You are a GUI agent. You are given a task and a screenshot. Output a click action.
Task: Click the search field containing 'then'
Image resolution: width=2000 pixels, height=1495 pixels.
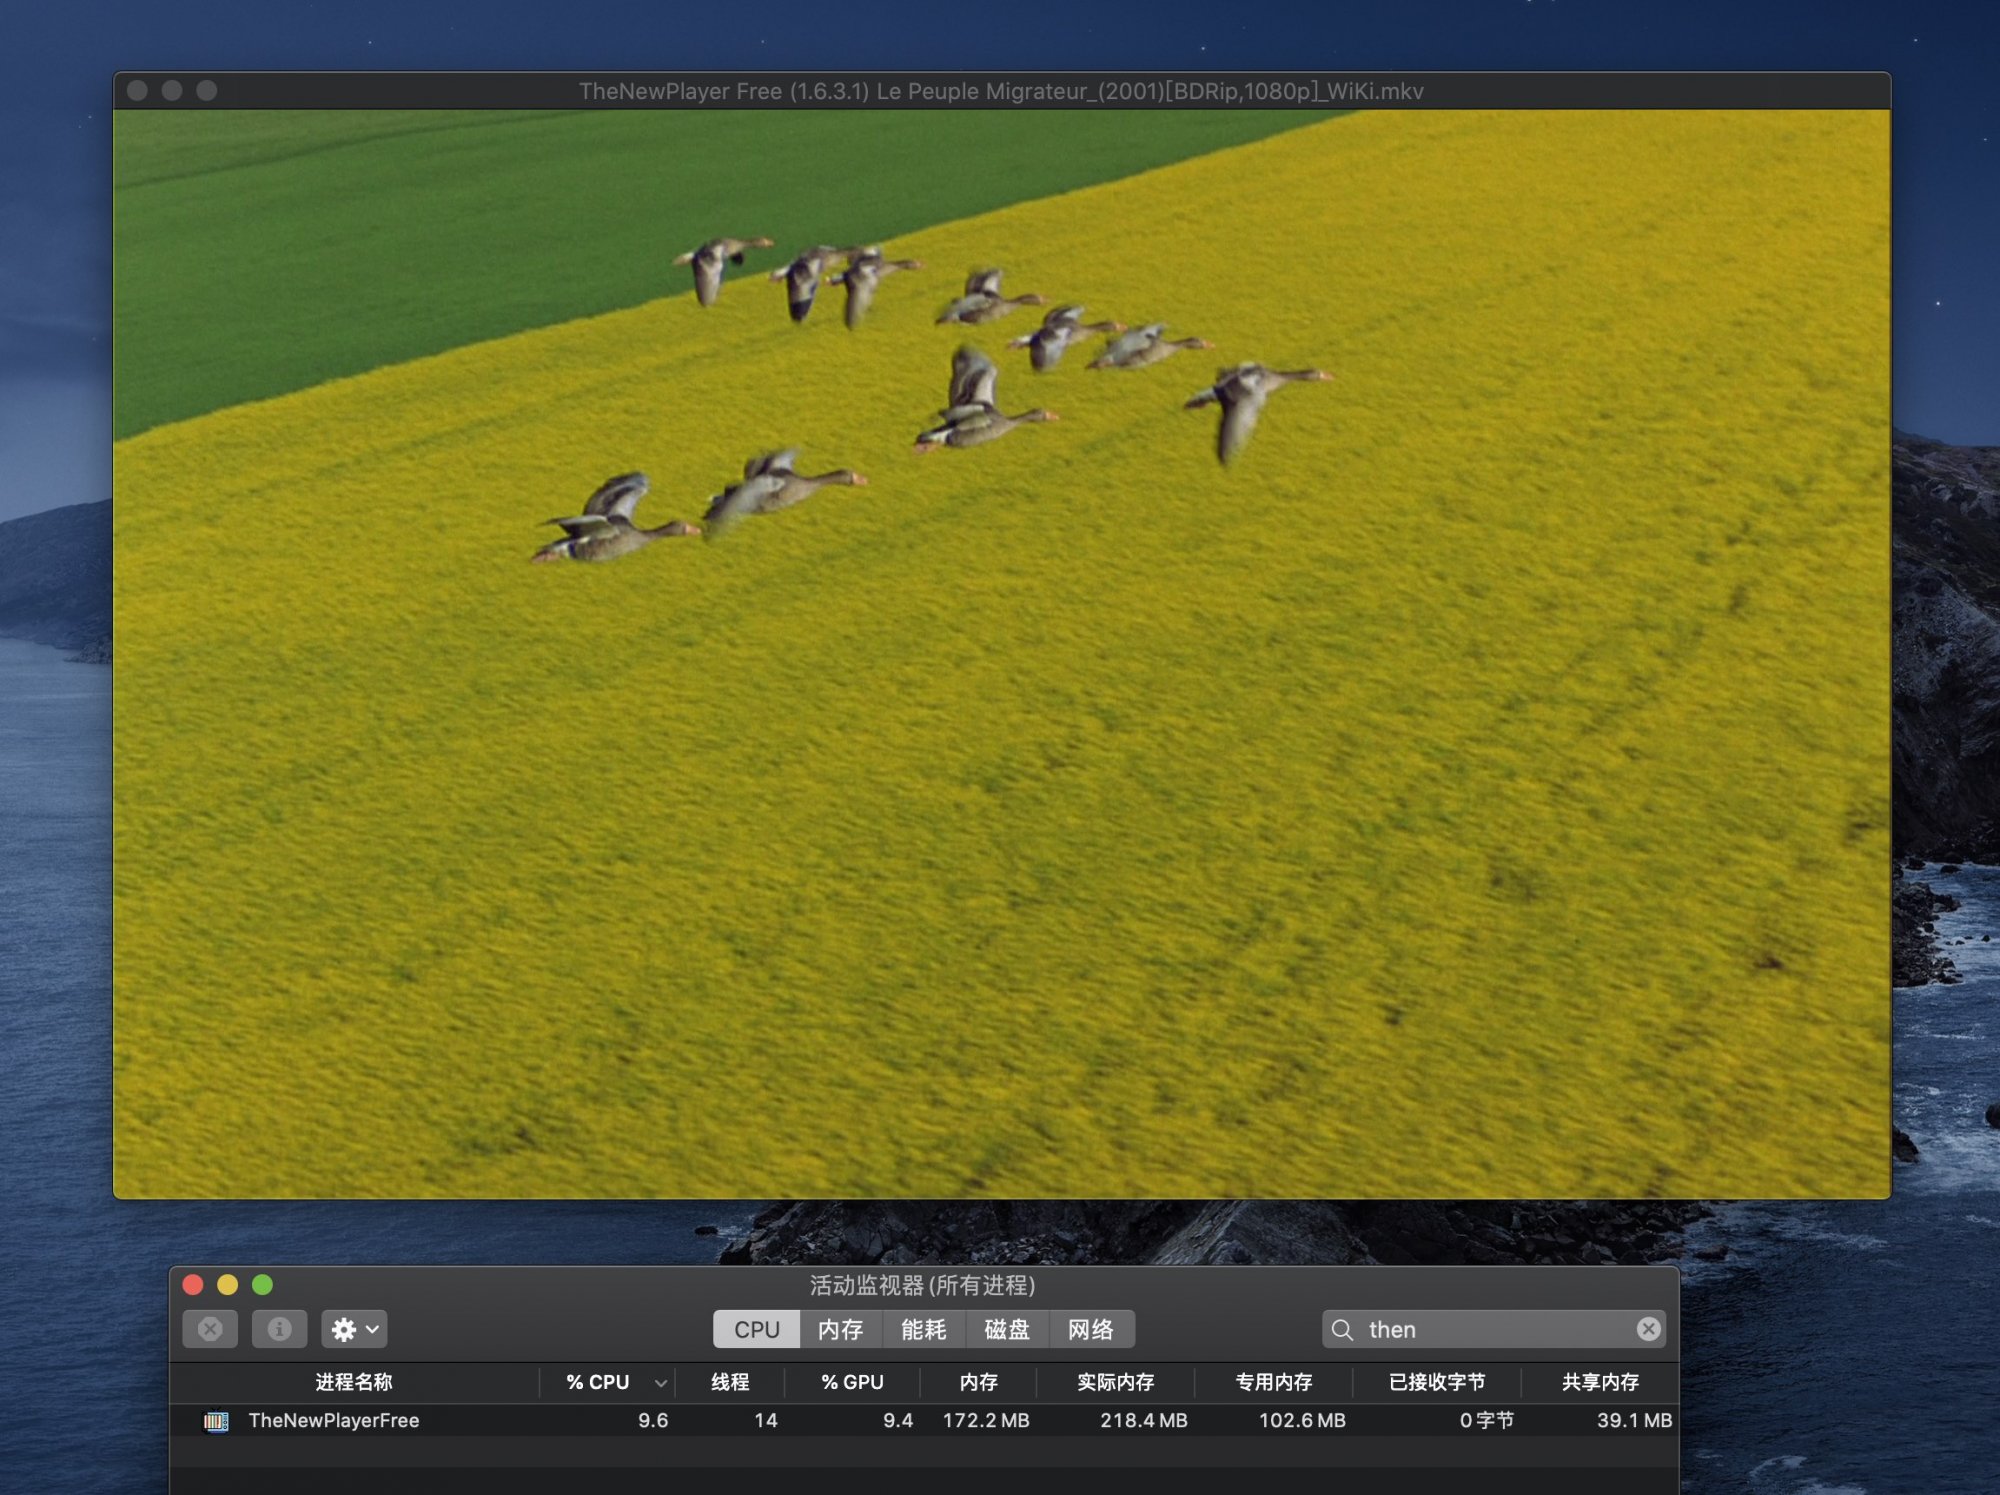point(1493,1329)
